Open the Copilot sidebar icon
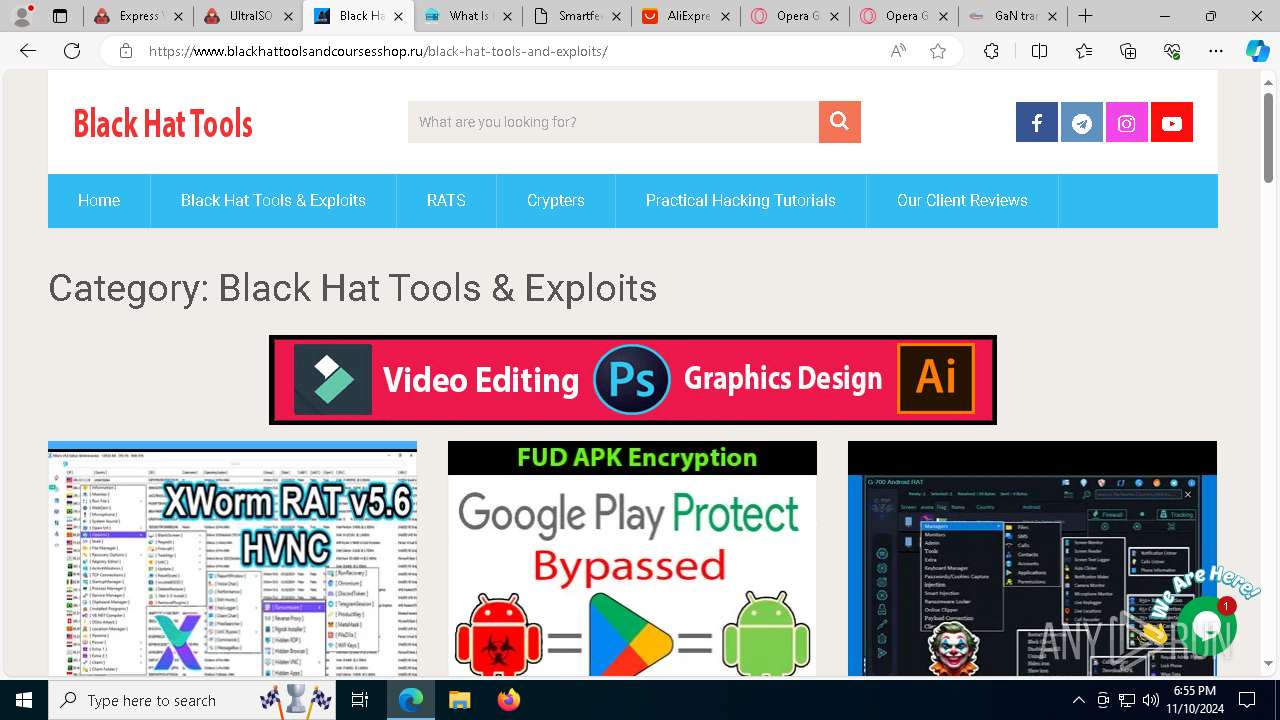This screenshot has height=720, width=1280. (1257, 51)
